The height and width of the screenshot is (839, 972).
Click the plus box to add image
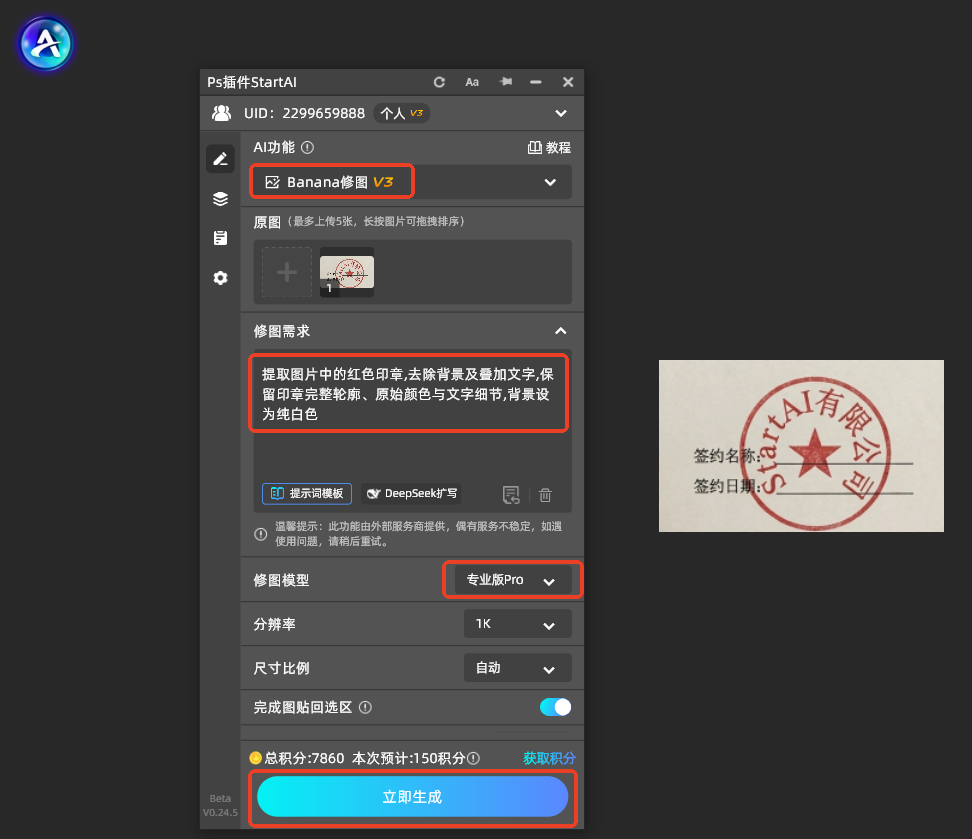287,272
